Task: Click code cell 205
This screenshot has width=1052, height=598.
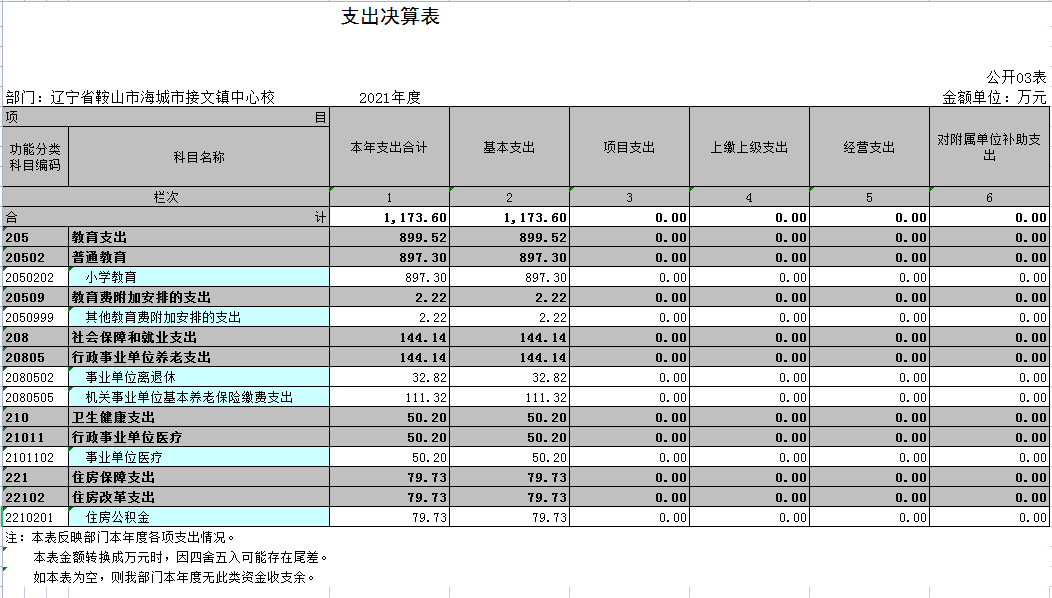Action: [35, 238]
